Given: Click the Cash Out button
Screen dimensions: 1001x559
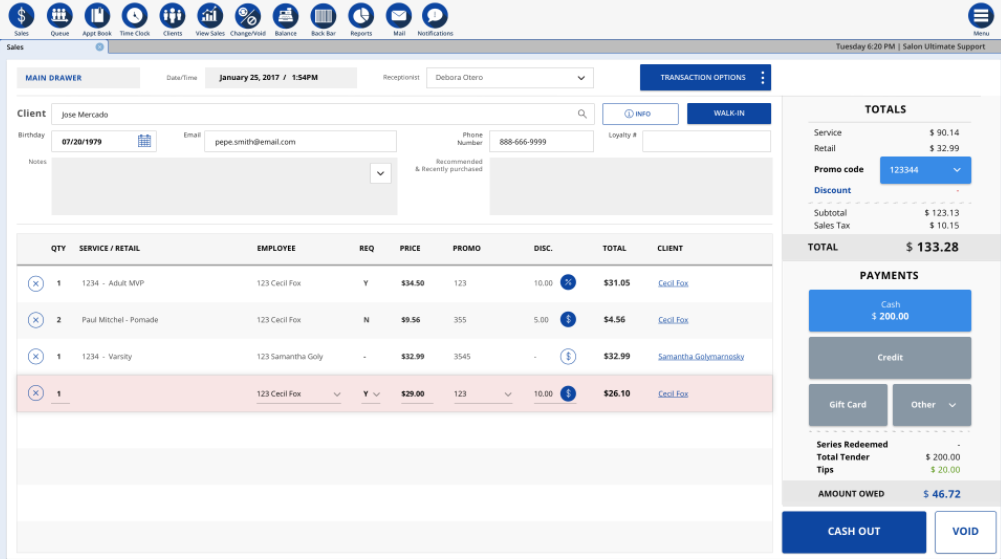Looking at the screenshot, I should click(854, 532).
